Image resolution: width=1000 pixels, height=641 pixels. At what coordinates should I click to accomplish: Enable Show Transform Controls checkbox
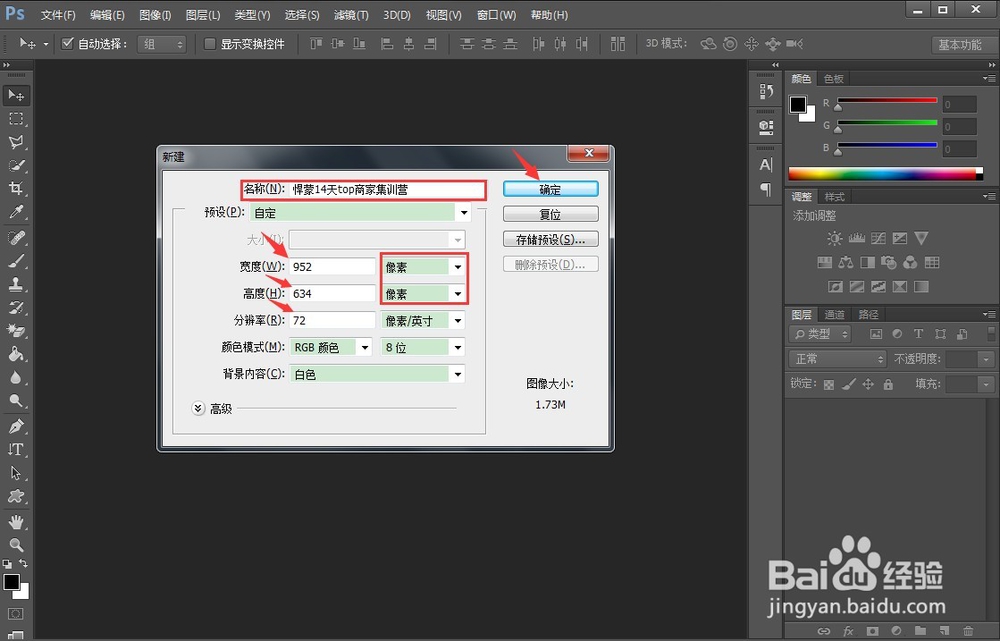(x=209, y=43)
